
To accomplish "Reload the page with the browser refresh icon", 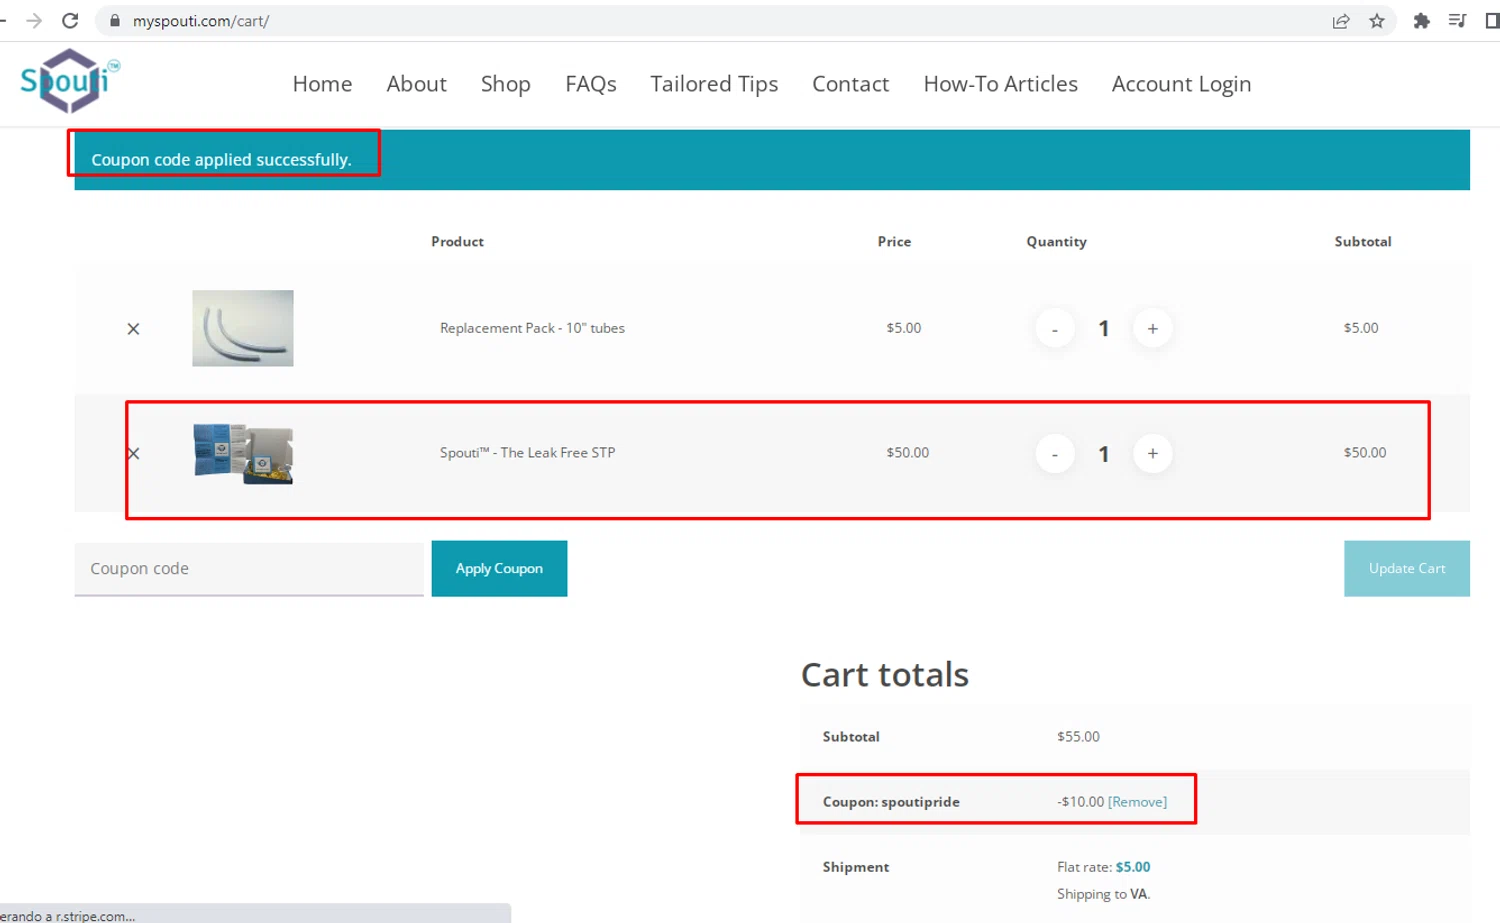I will [70, 21].
